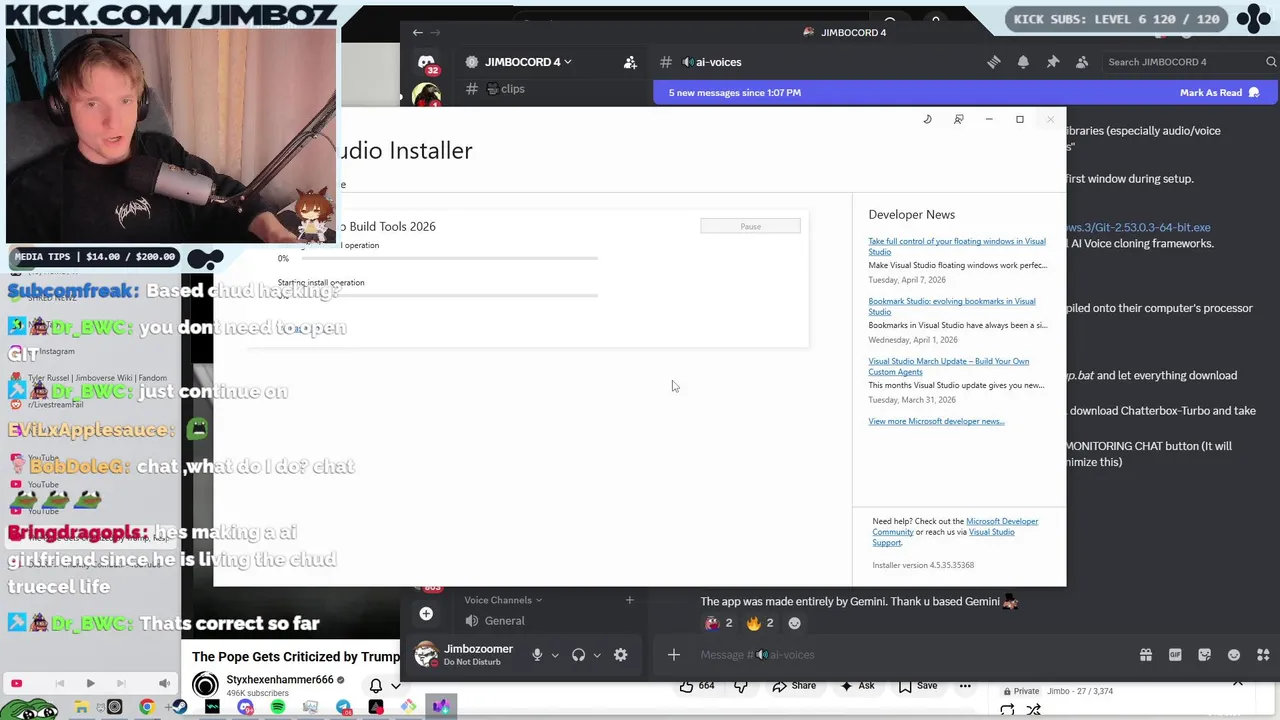Screen dimensions: 1280x720
Task: Open emoji picker in Discord message bar
Action: [1234, 655]
